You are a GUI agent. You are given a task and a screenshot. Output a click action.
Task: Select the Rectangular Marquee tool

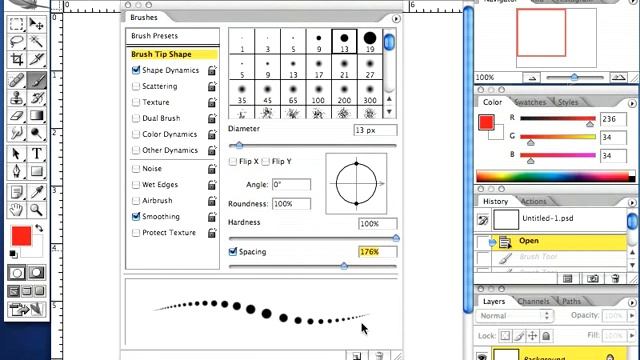click(x=16, y=24)
